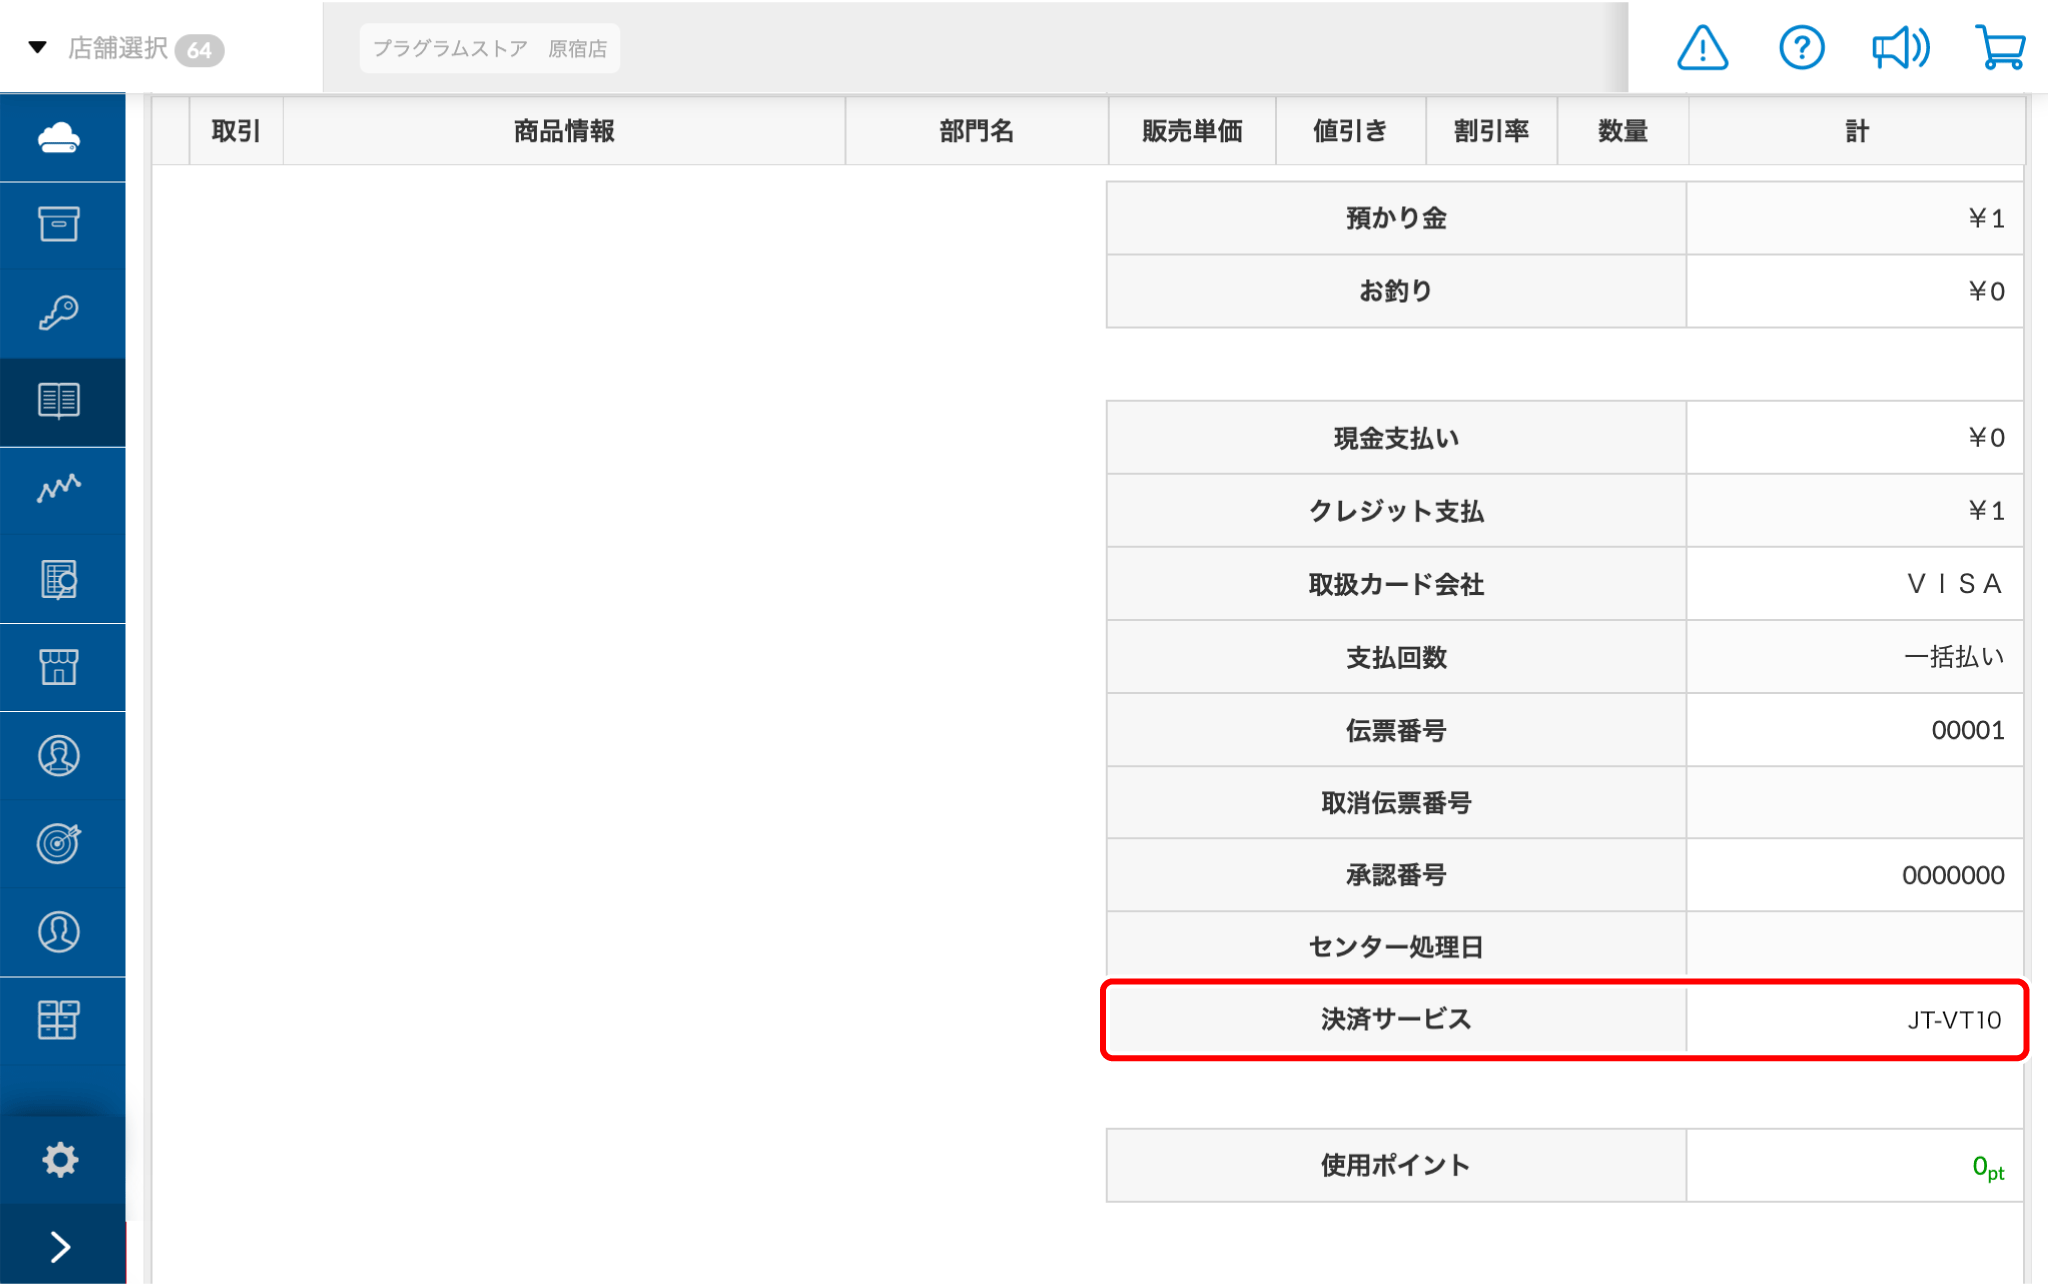Image resolution: width=2048 pixels, height=1286 pixels.
Task: Click the プラグラムストア 原宿店 store tag
Action: click(x=490, y=49)
